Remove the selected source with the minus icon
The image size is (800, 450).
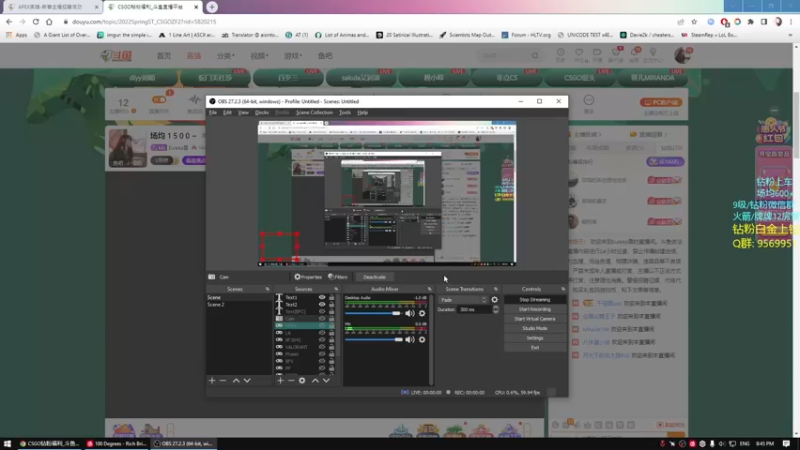(291, 381)
